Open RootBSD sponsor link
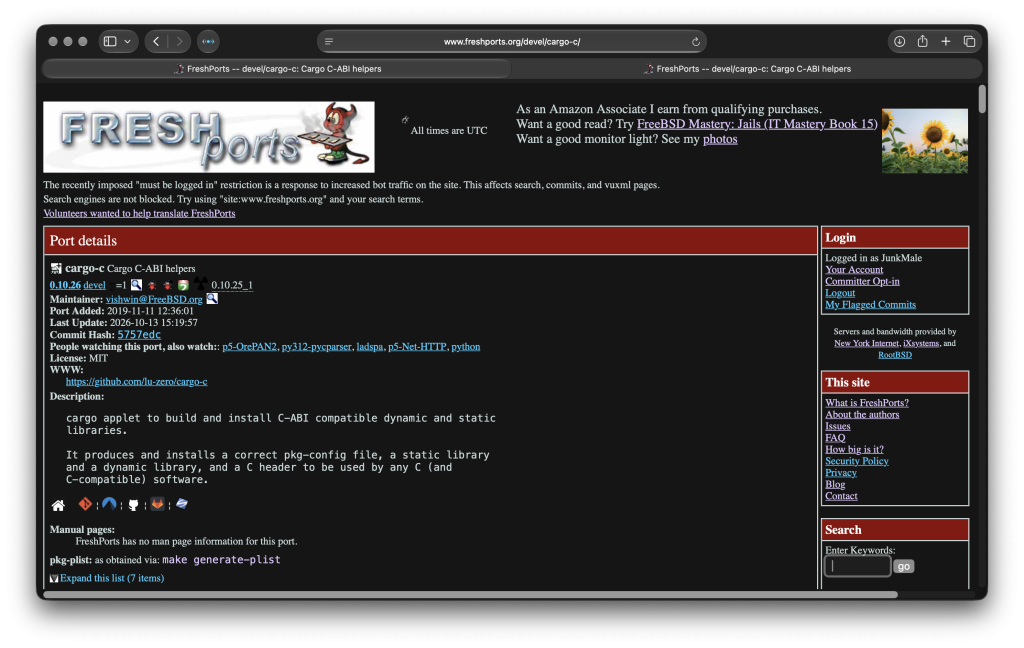The image size is (1024, 648). click(895, 355)
